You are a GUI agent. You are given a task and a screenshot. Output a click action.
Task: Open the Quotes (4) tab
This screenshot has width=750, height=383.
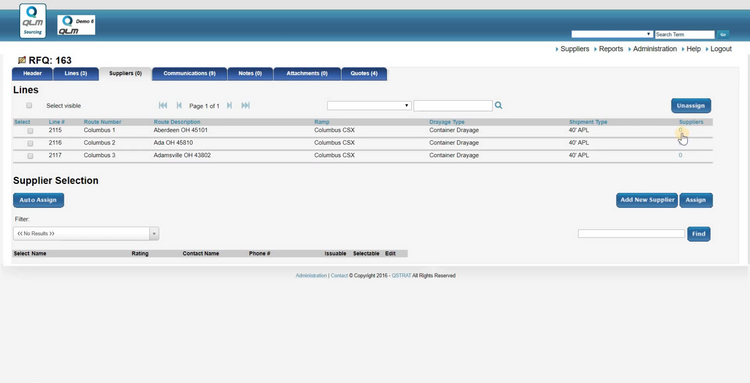(x=364, y=74)
